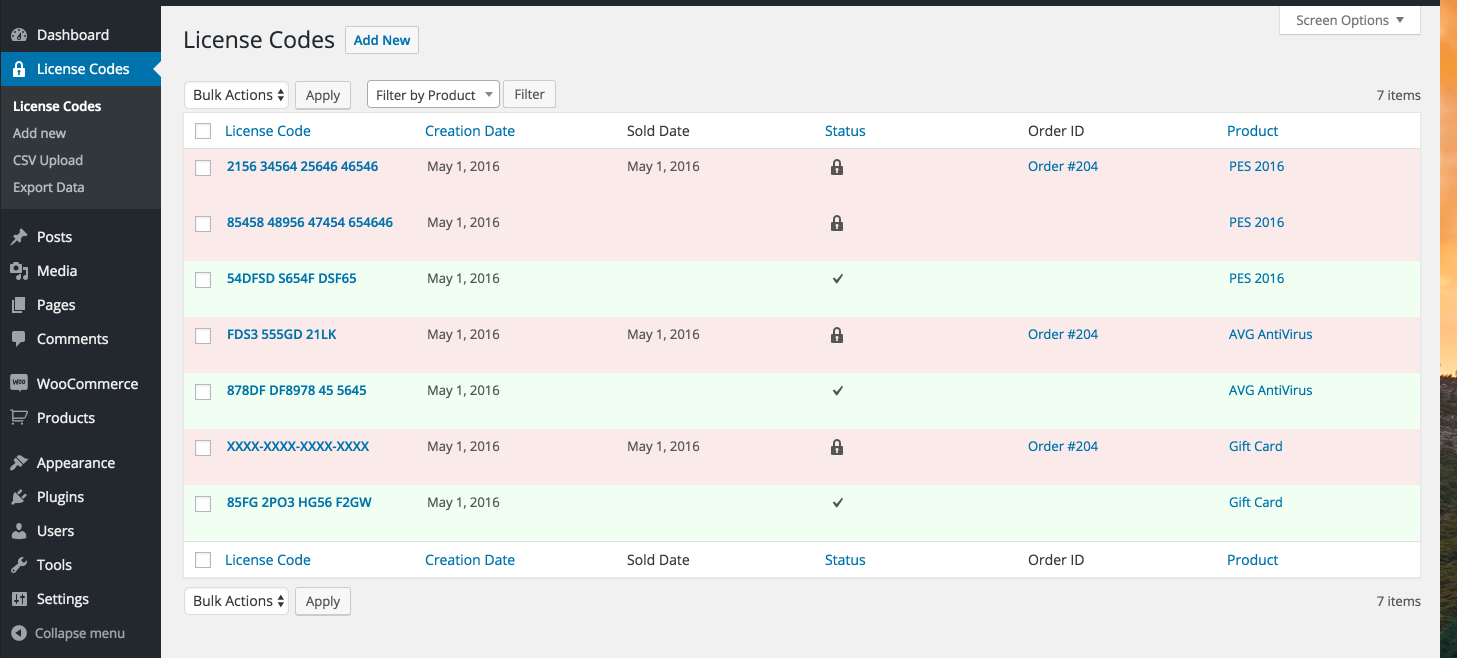Click the WooCommerce icon in sidebar
Image resolution: width=1457 pixels, height=658 pixels.
click(18, 384)
